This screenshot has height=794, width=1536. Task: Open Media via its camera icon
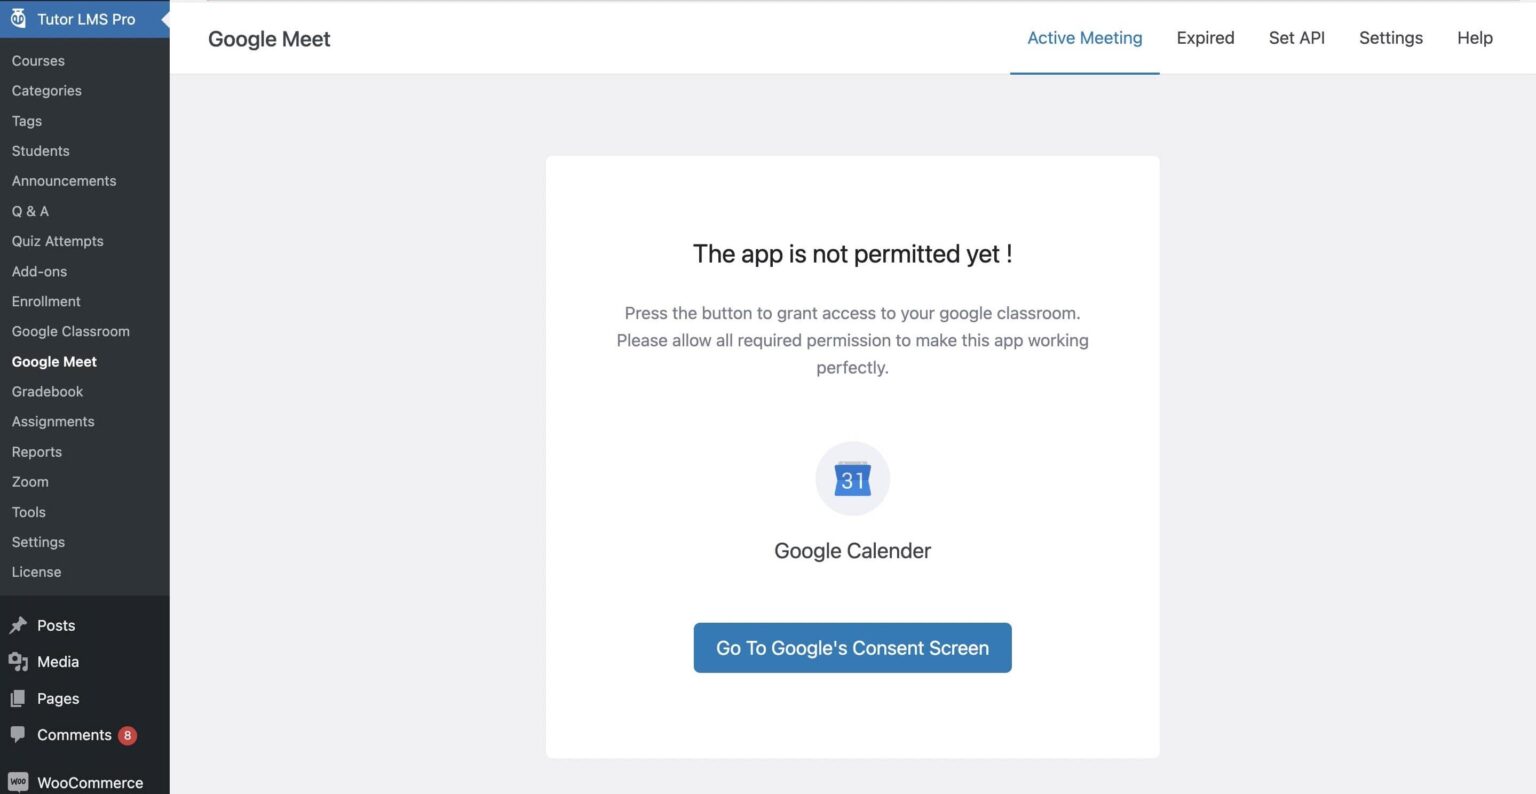(19, 661)
